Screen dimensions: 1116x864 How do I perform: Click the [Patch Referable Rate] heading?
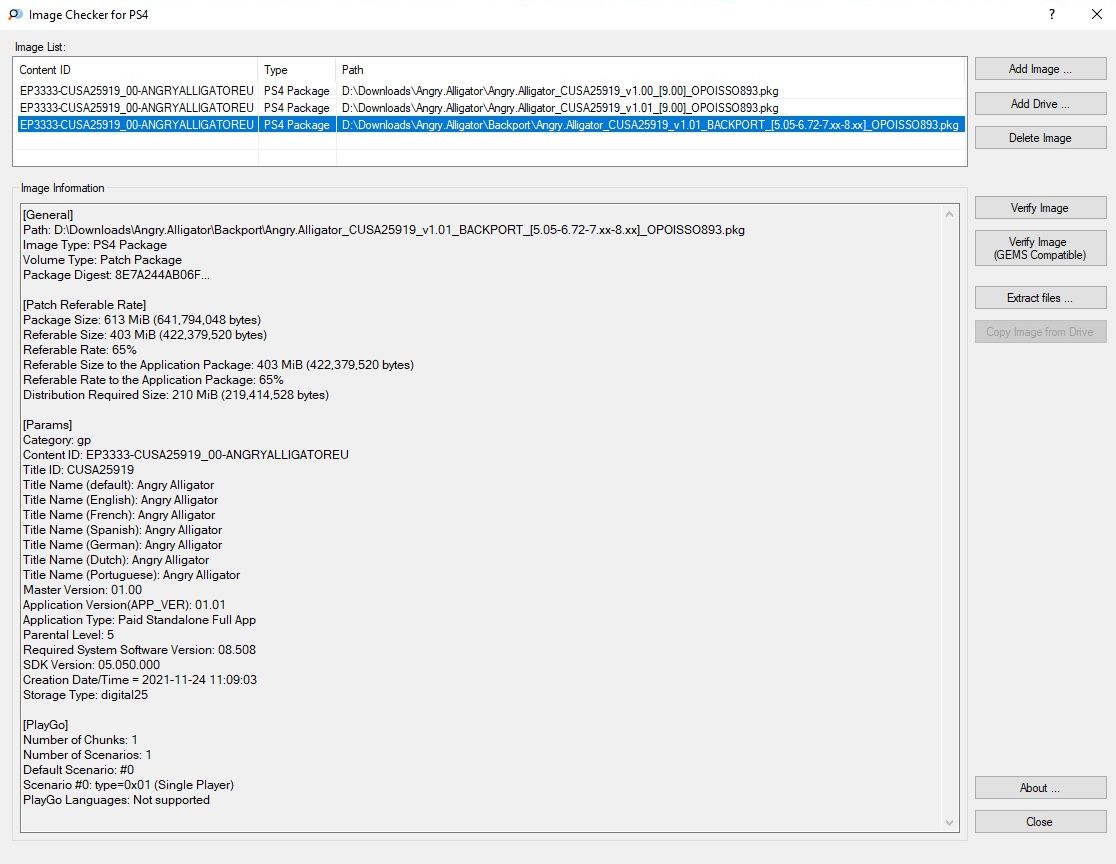(x=85, y=305)
